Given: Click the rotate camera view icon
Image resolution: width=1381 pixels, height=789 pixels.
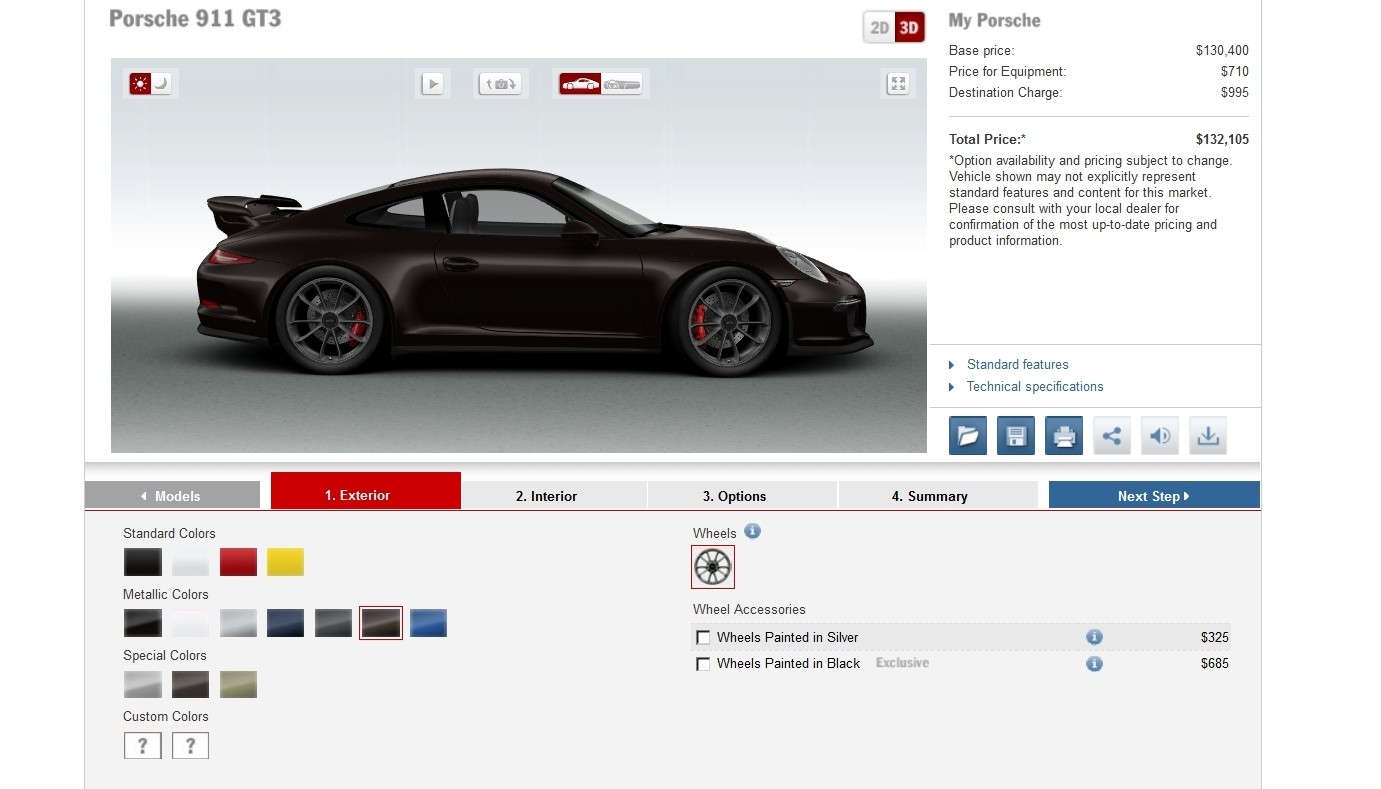Looking at the screenshot, I should (x=501, y=84).
